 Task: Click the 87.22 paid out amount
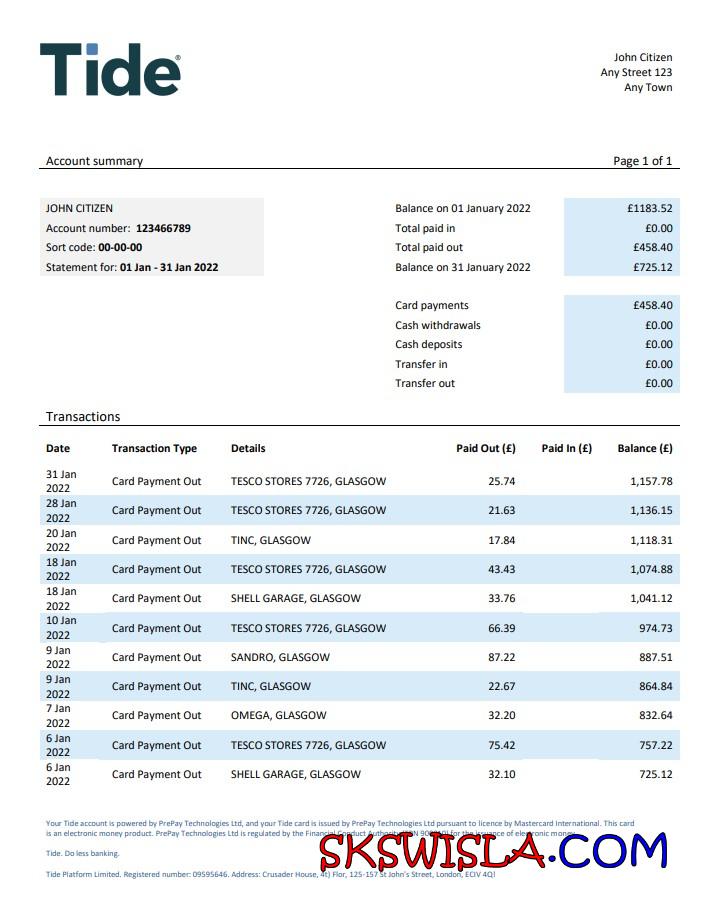pos(501,657)
